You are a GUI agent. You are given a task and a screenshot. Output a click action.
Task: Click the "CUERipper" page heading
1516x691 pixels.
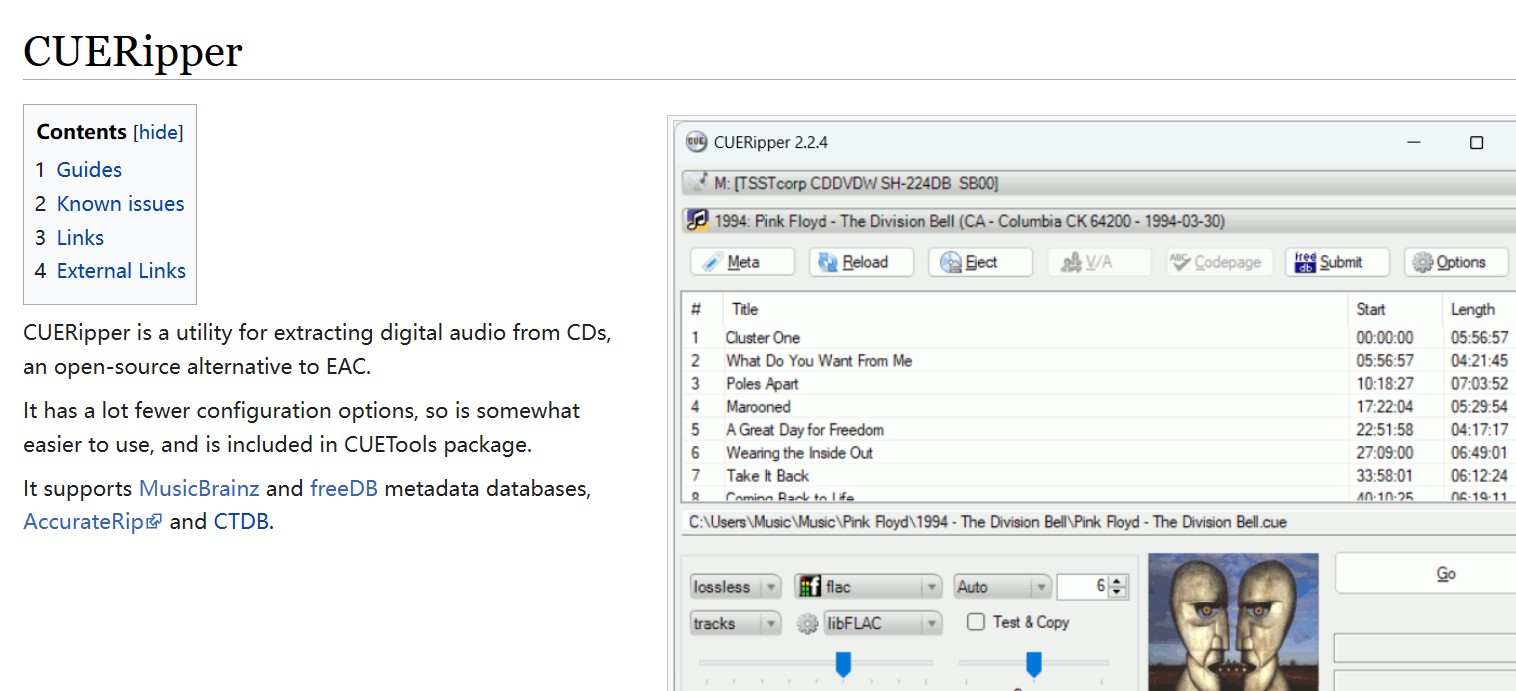(133, 51)
